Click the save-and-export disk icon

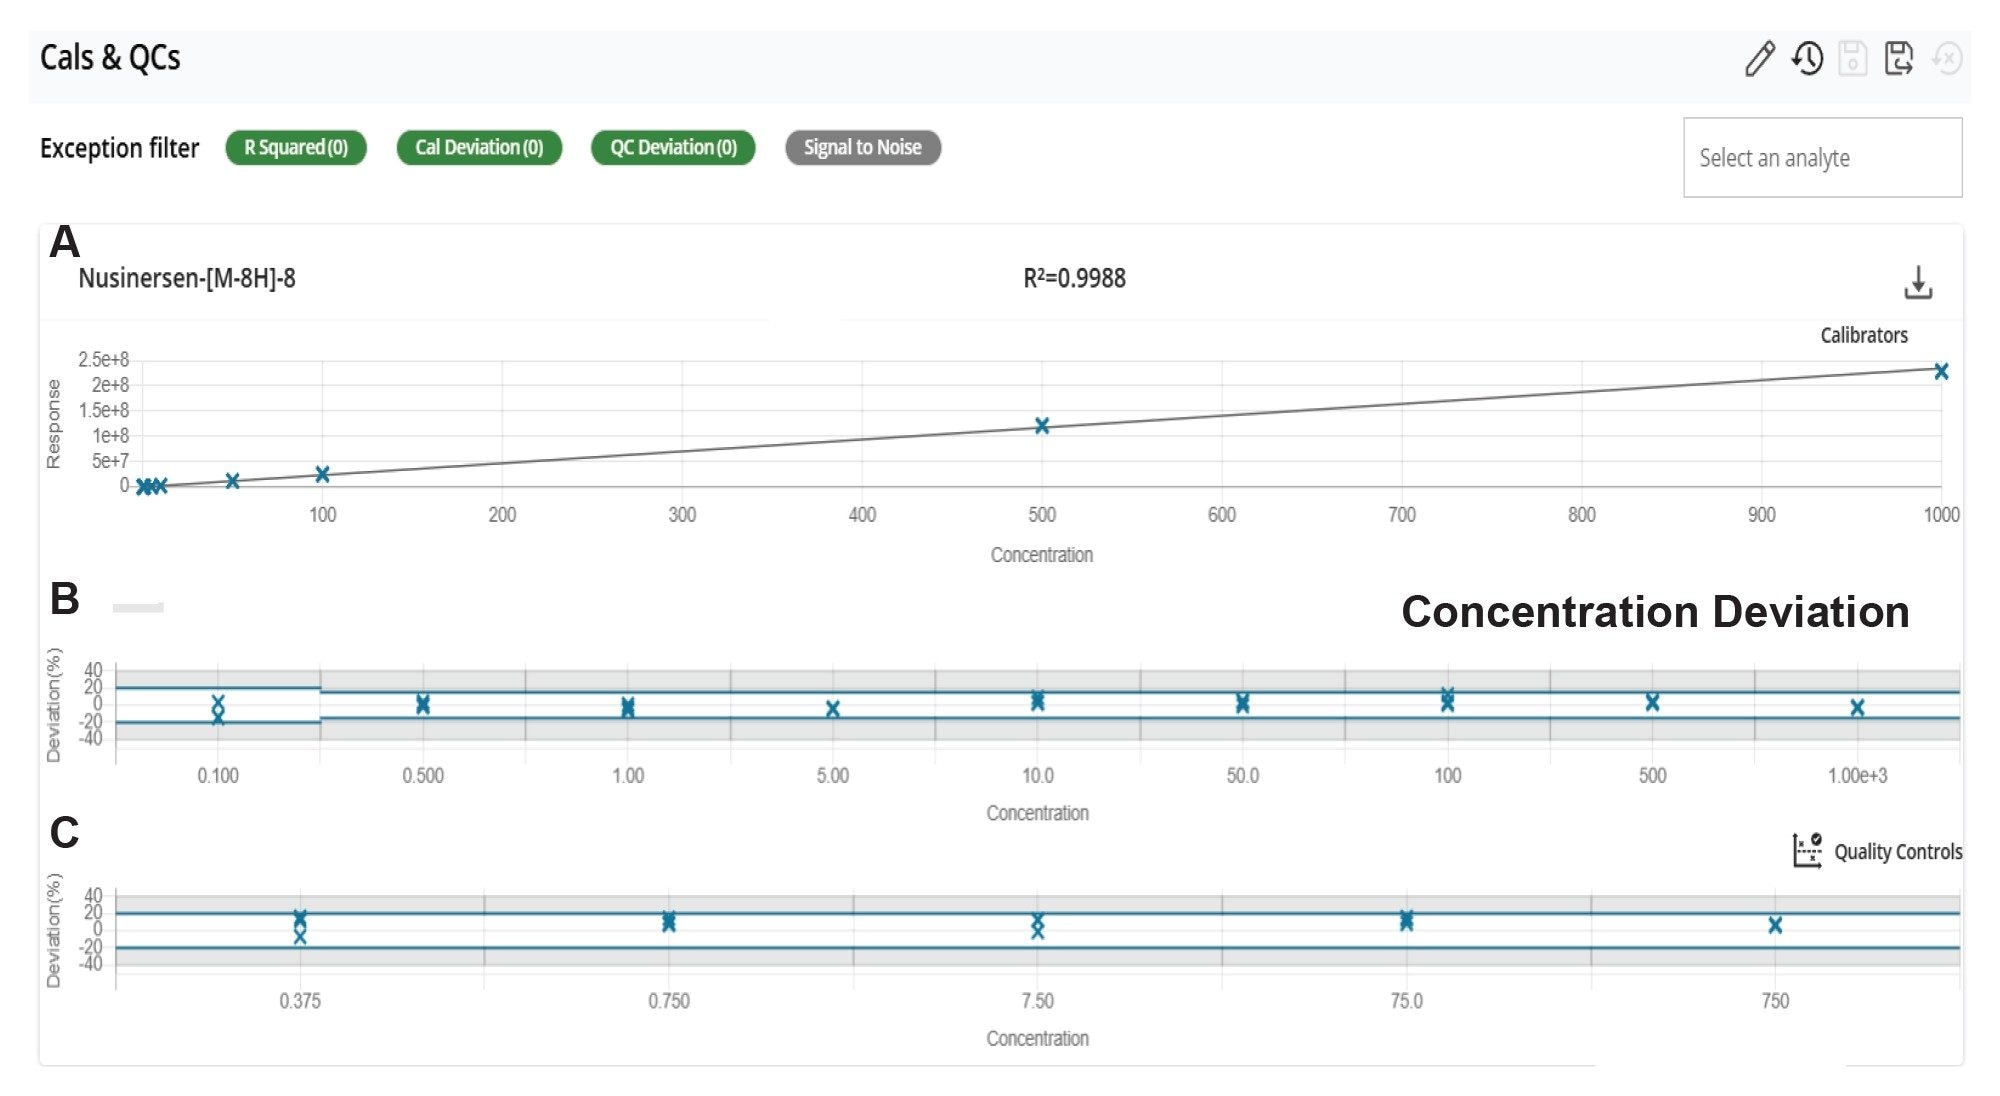pyautogui.click(x=1898, y=58)
